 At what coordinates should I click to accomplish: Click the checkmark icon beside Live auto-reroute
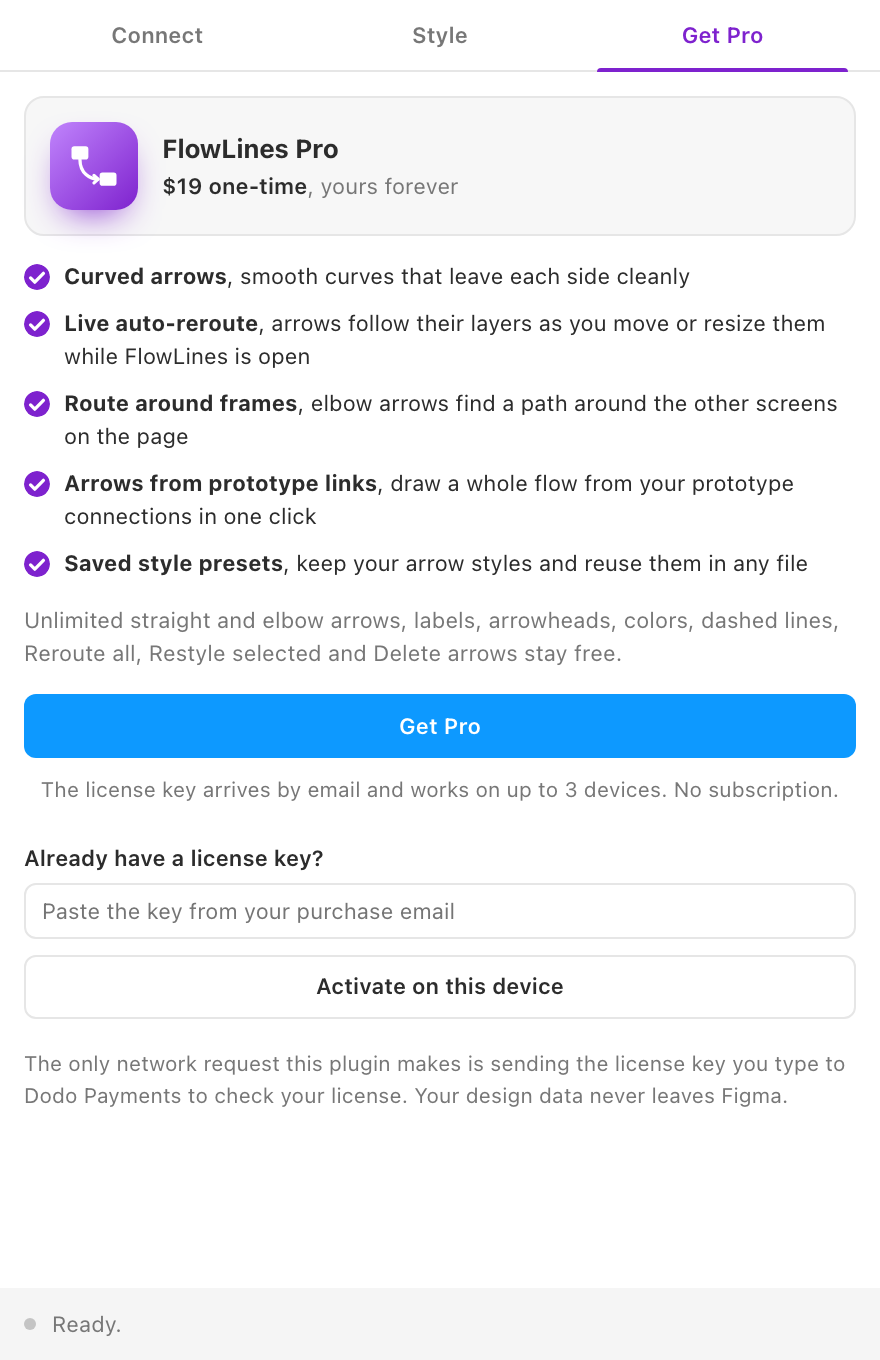click(37, 324)
